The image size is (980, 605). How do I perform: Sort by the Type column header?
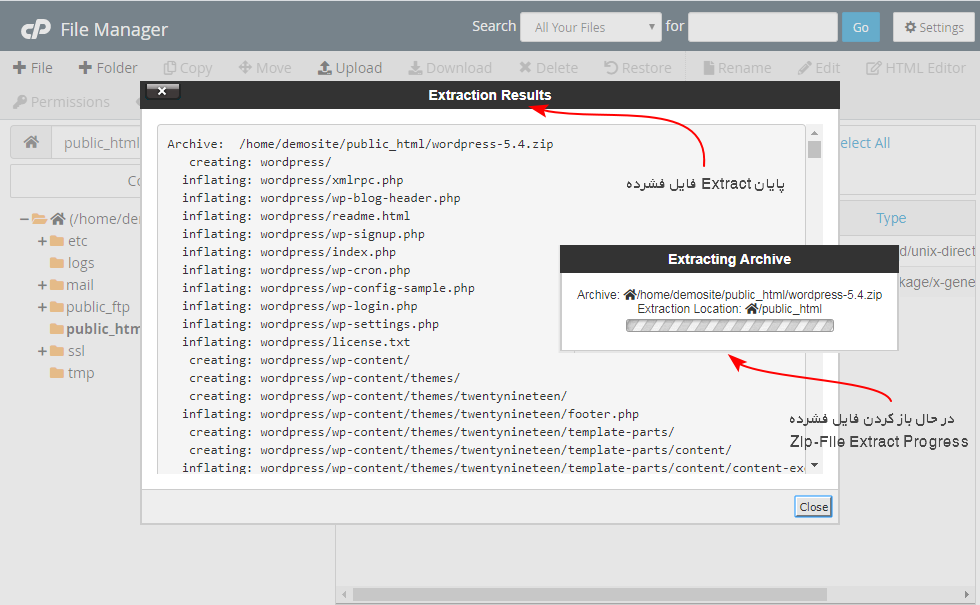pos(891,218)
